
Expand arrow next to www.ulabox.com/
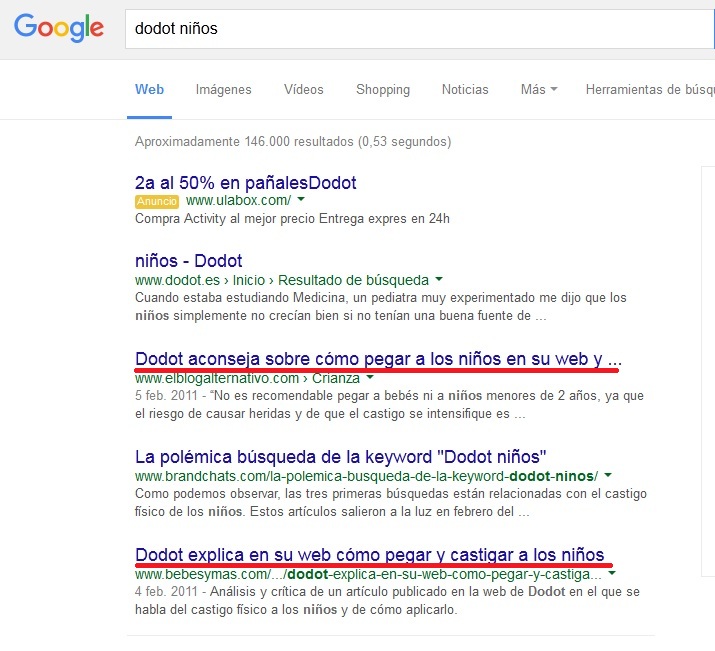(x=301, y=199)
